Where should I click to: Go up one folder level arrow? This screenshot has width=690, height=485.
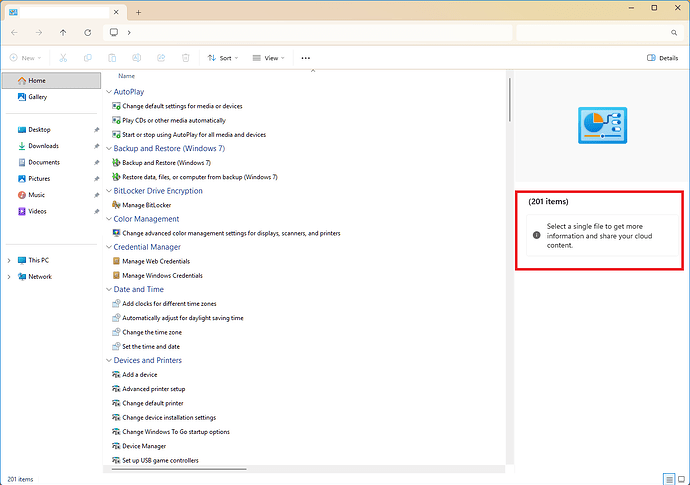[63, 33]
